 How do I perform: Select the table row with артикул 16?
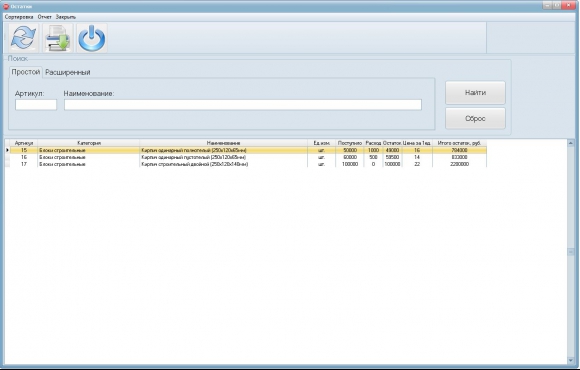point(246,157)
